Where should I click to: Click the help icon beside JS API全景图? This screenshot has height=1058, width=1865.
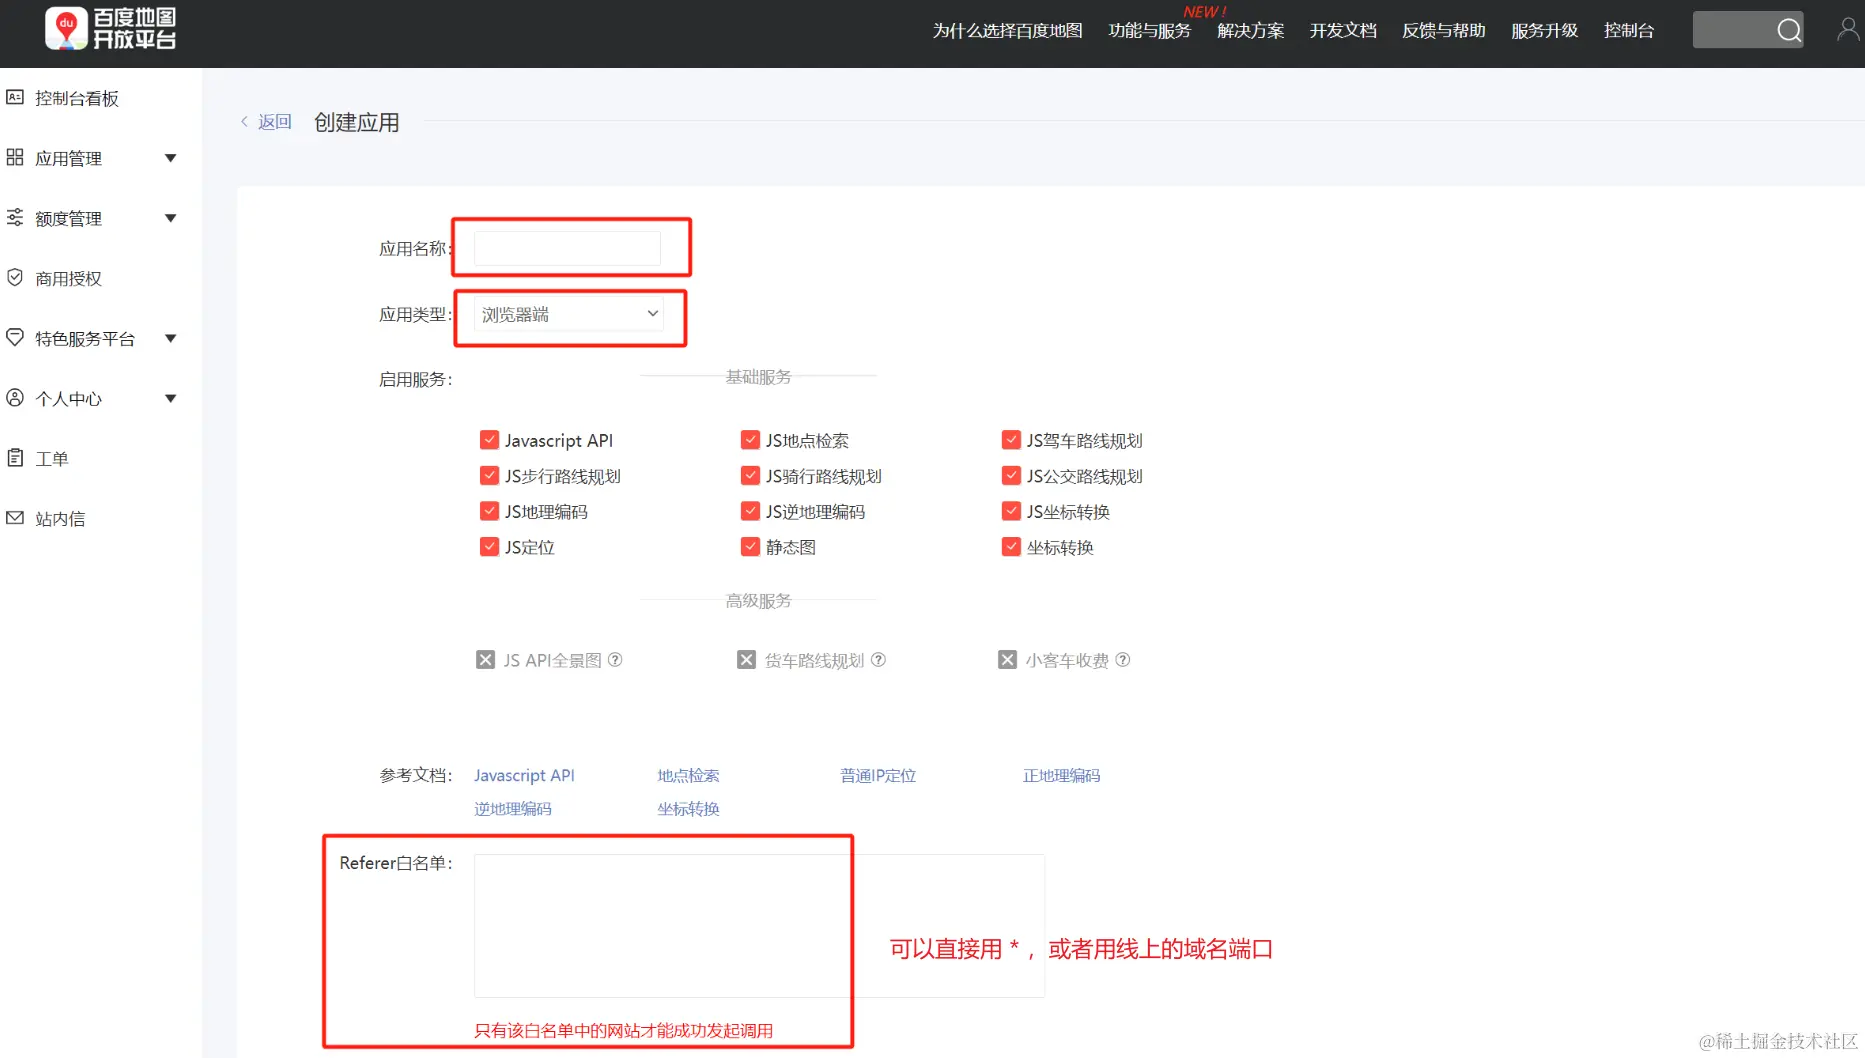coord(615,660)
